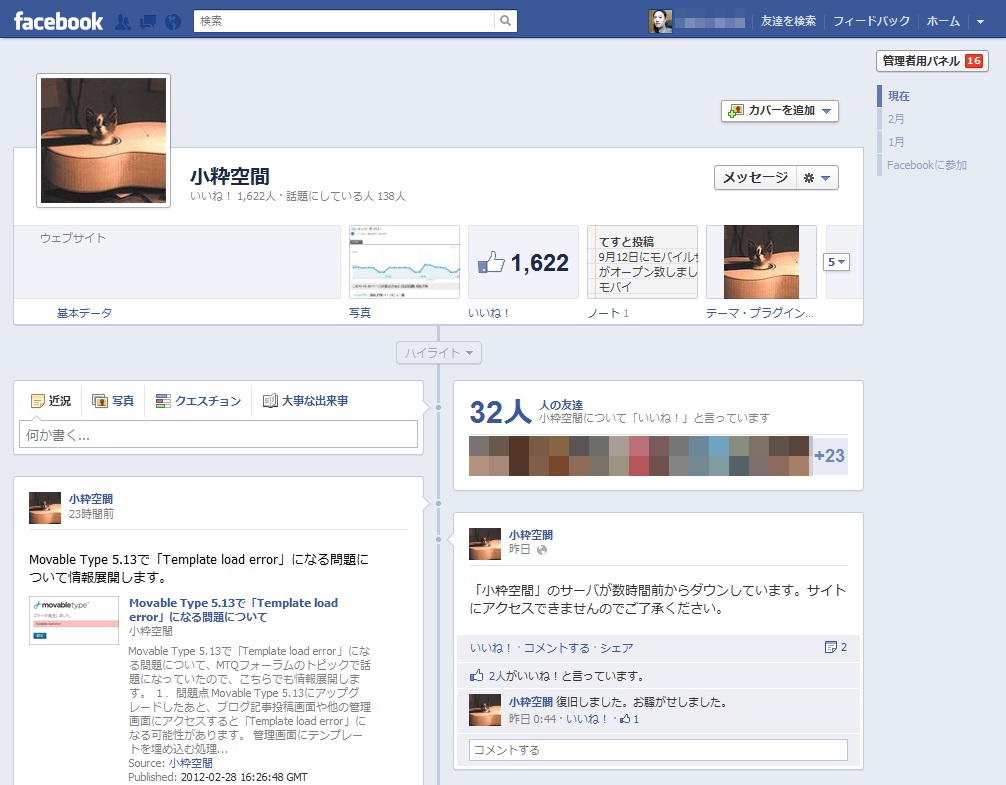Open the messages icon in header

click(x=148, y=22)
